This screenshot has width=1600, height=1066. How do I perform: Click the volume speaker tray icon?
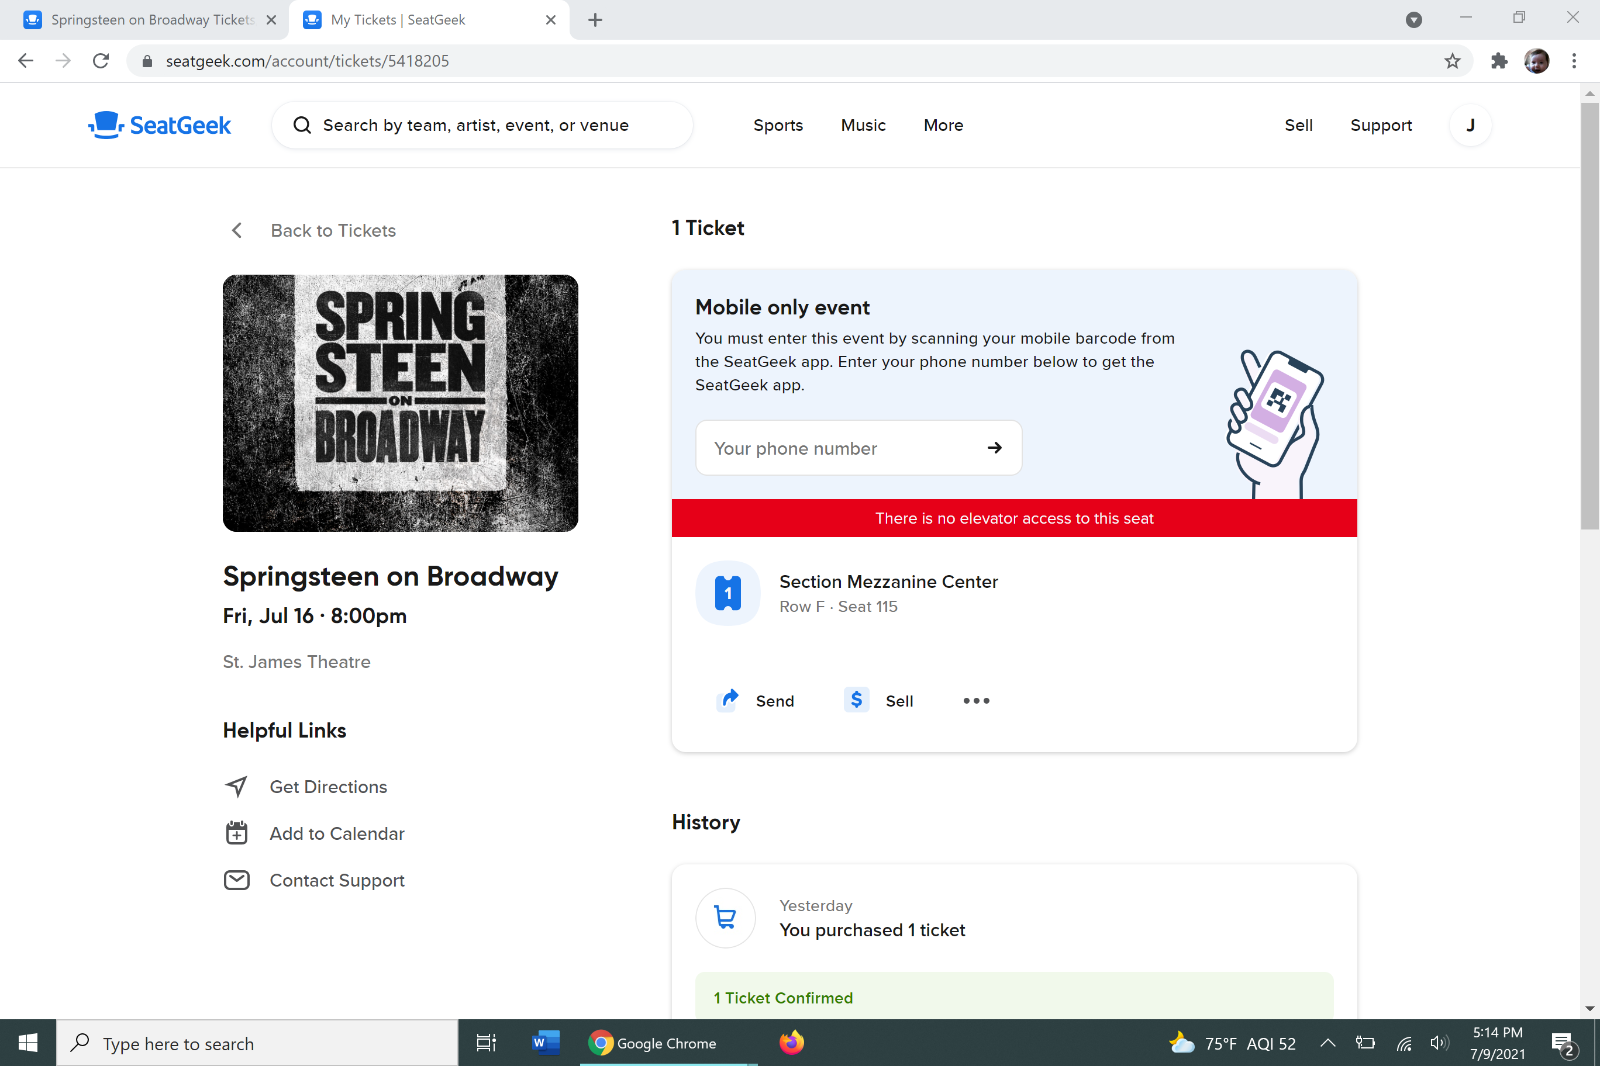tap(1440, 1043)
